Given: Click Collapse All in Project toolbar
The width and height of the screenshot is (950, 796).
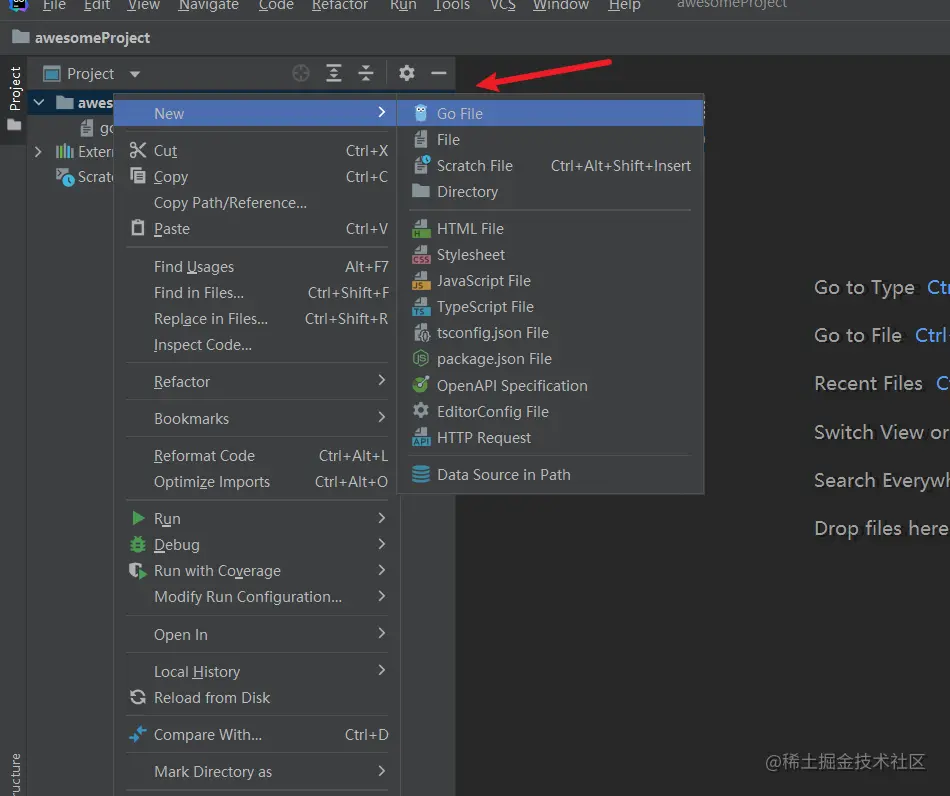Looking at the screenshot, I should point(366,73).
